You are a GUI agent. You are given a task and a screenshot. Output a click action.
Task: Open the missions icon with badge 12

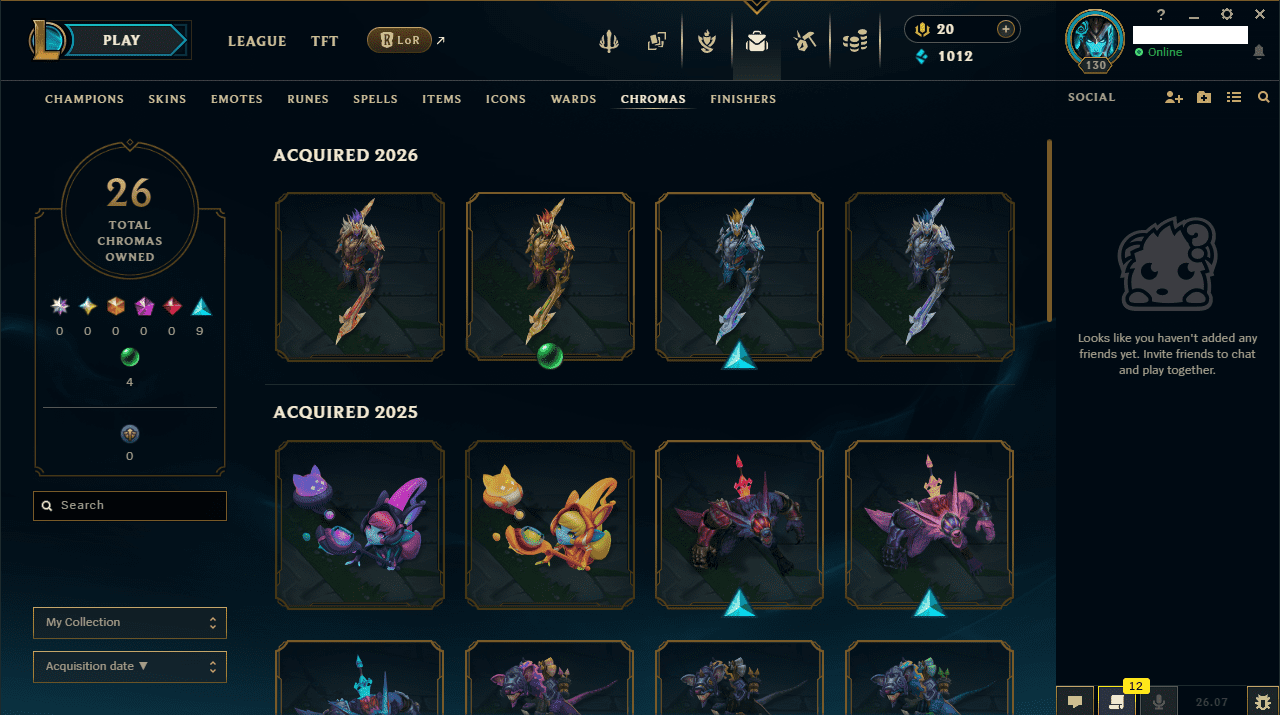pos(1117,701)
